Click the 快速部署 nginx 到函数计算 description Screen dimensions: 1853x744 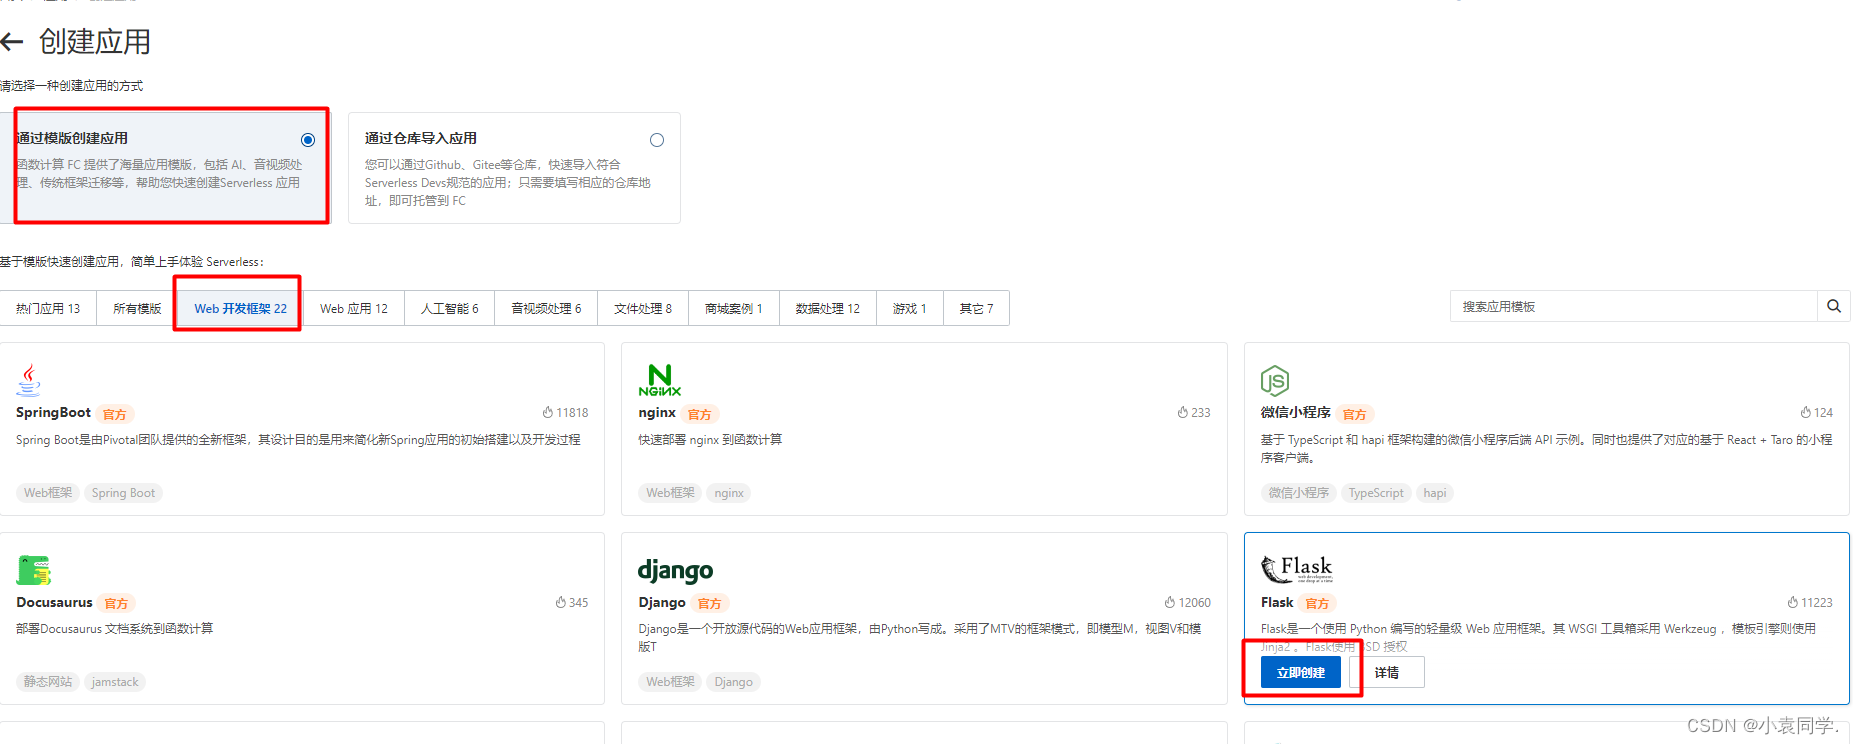[710, 440]
